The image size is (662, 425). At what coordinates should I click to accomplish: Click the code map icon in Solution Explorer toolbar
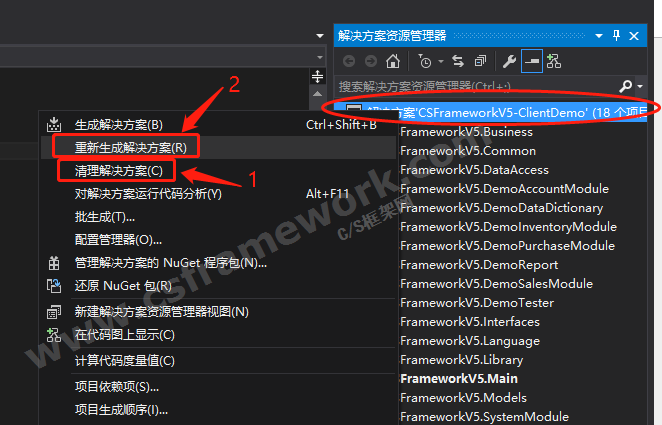(x=553, y=61)
